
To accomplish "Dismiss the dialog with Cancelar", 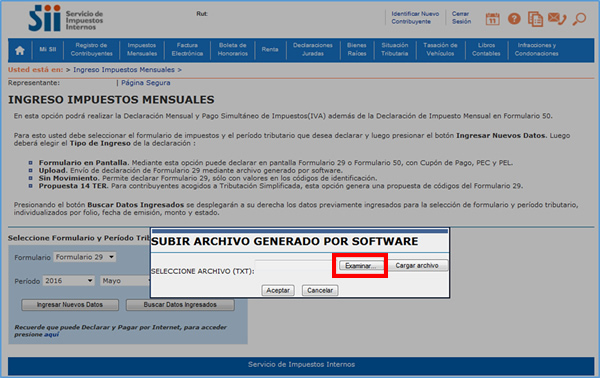I will [320, 290].
